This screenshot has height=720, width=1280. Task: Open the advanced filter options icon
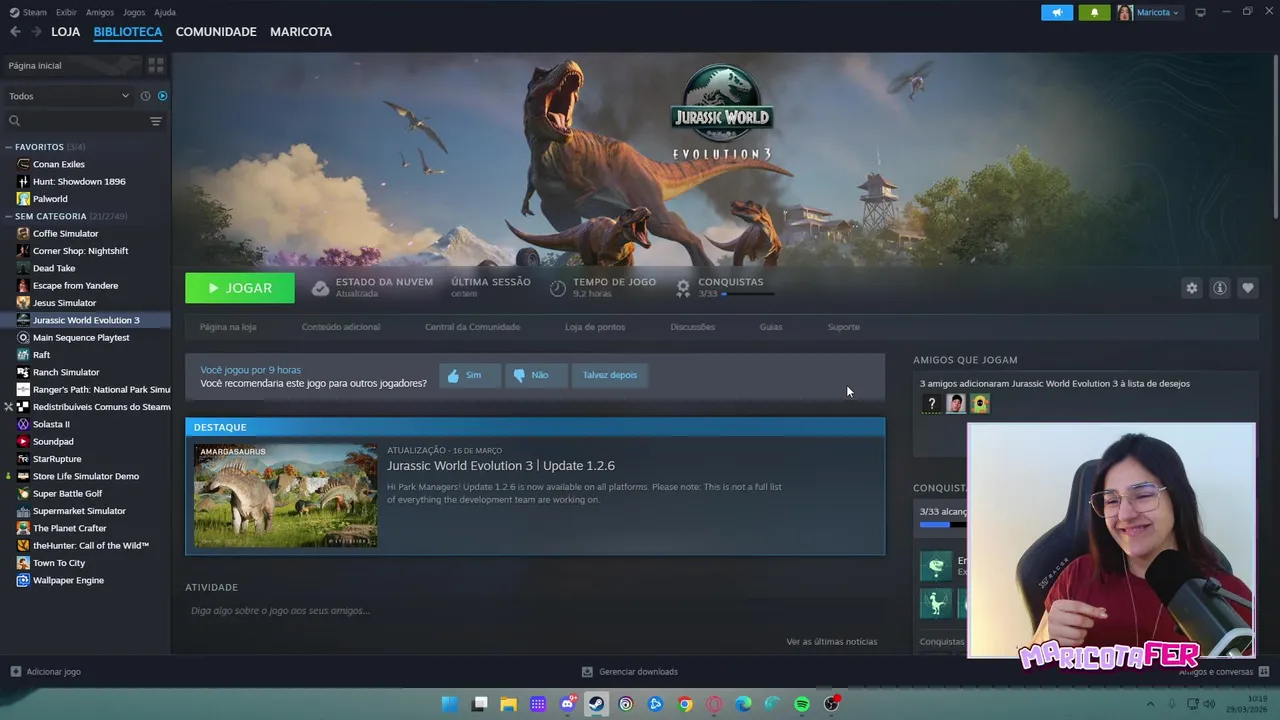click(156, 121)
